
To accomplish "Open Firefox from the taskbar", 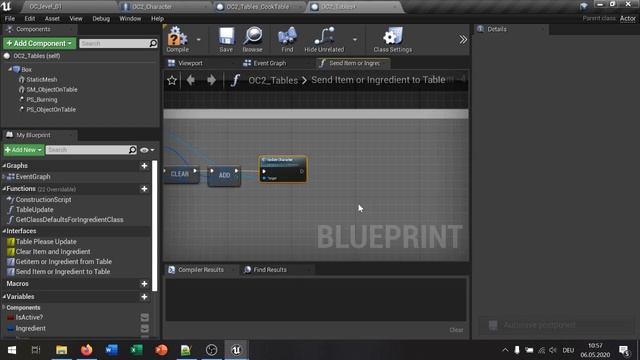I will (87, 350).
